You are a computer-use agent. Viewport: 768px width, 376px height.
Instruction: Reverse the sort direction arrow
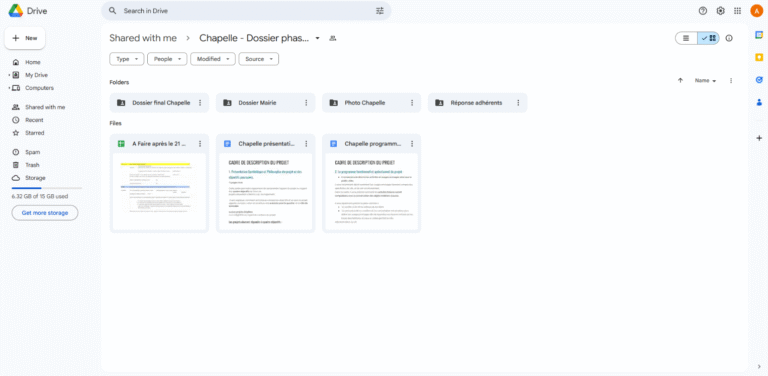pyautogui.click(x=680, y=81)
